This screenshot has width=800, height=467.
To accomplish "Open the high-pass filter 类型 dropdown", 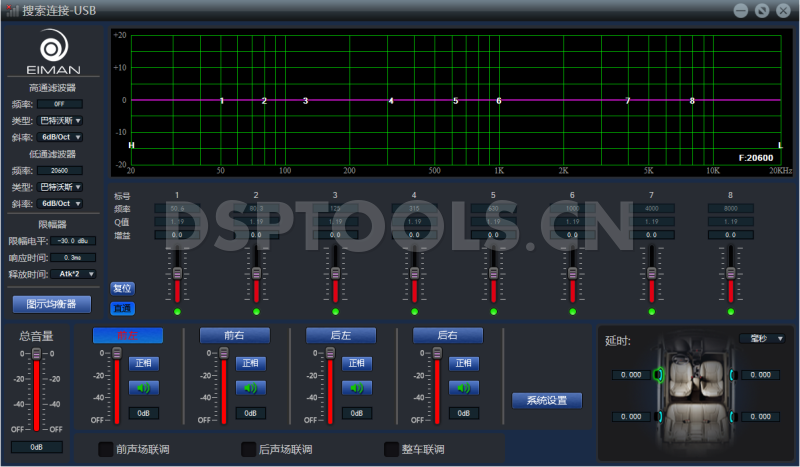I will [60, 120].
